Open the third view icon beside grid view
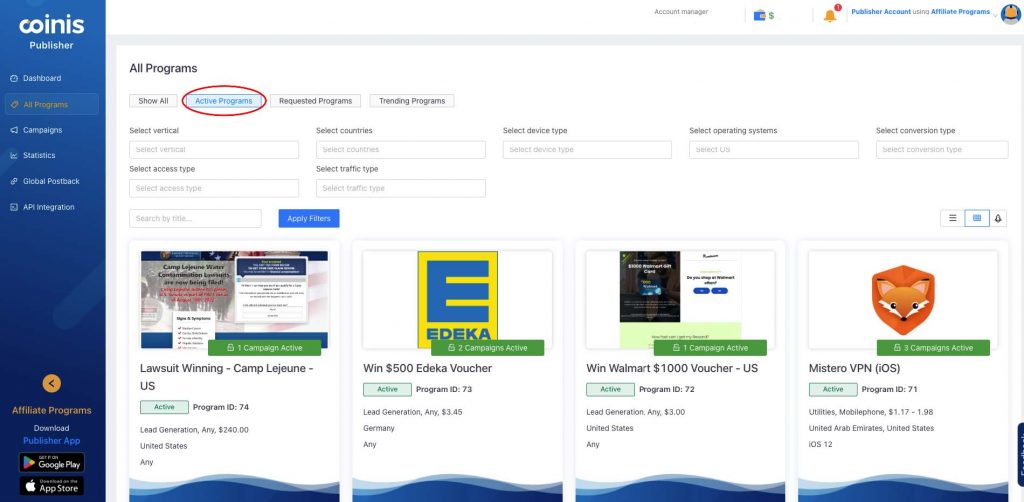This screenshot has height=502, width=1024. tap(998, 218)
